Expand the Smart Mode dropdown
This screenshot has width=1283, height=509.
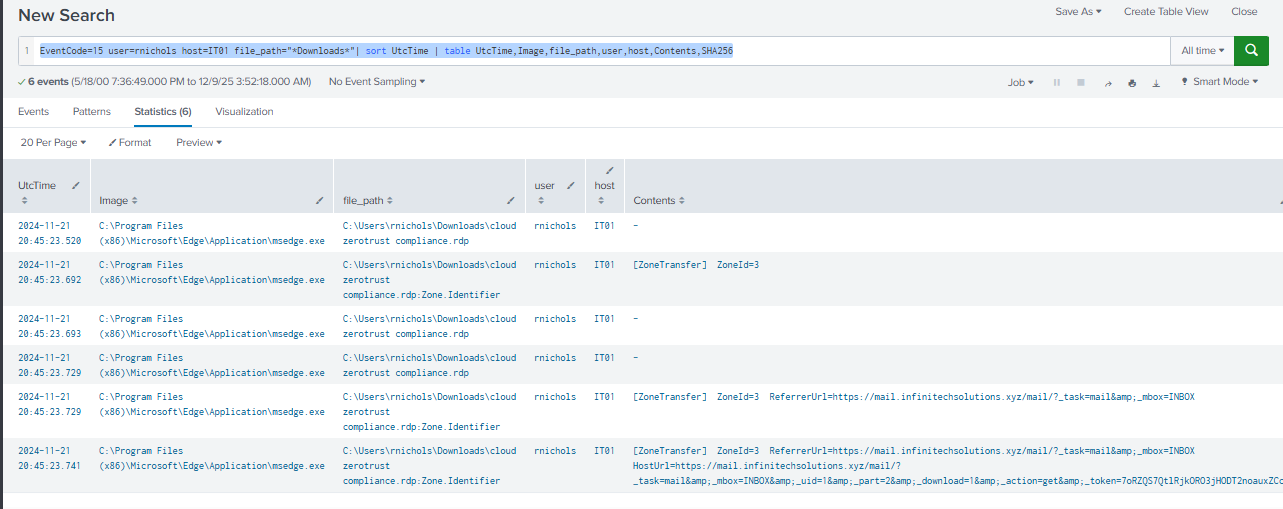point(1220,82)
